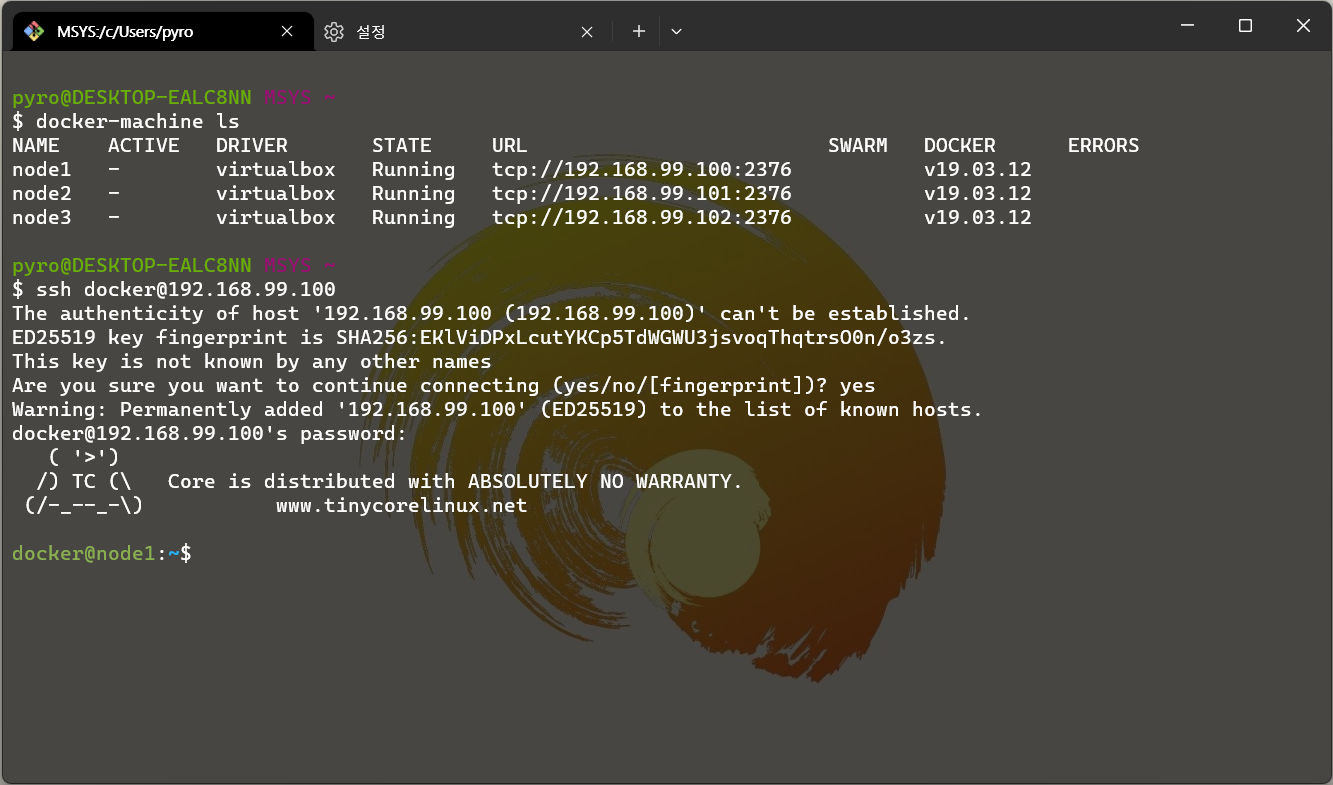
Task: Click node1's Running state value
Action: coord(414,169)
